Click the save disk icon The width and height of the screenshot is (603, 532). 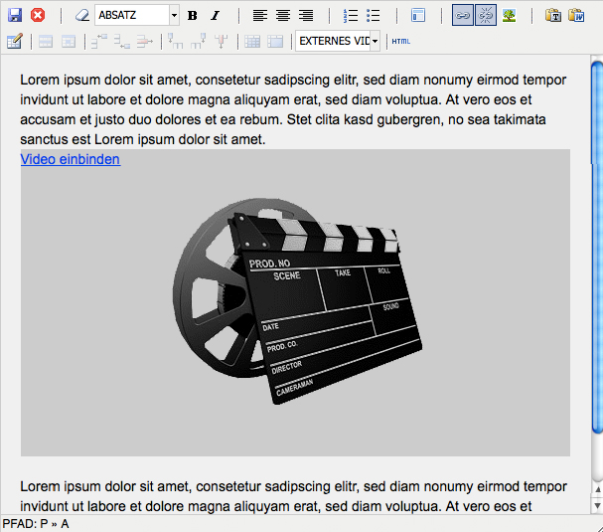click(x=15, y=15)
